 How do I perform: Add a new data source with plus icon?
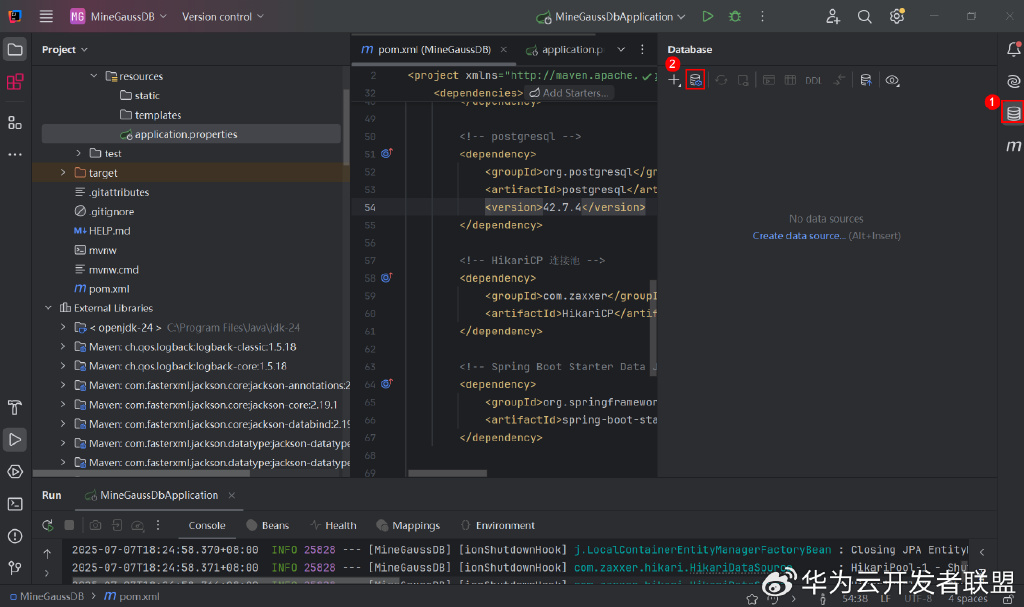point(674,80)
